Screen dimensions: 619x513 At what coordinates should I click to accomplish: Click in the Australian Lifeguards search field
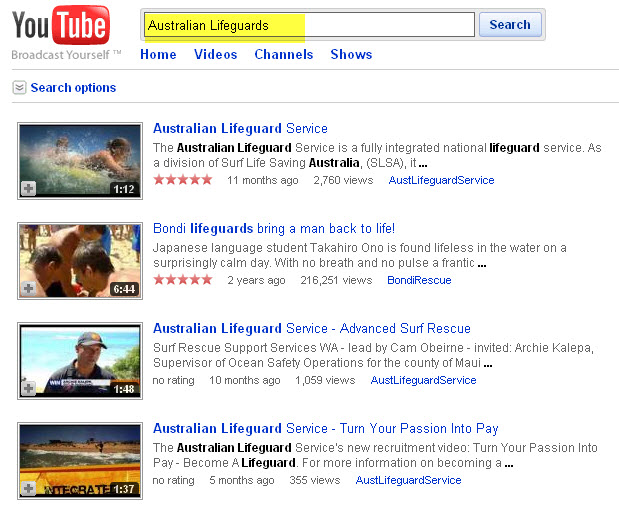[308, 25]
